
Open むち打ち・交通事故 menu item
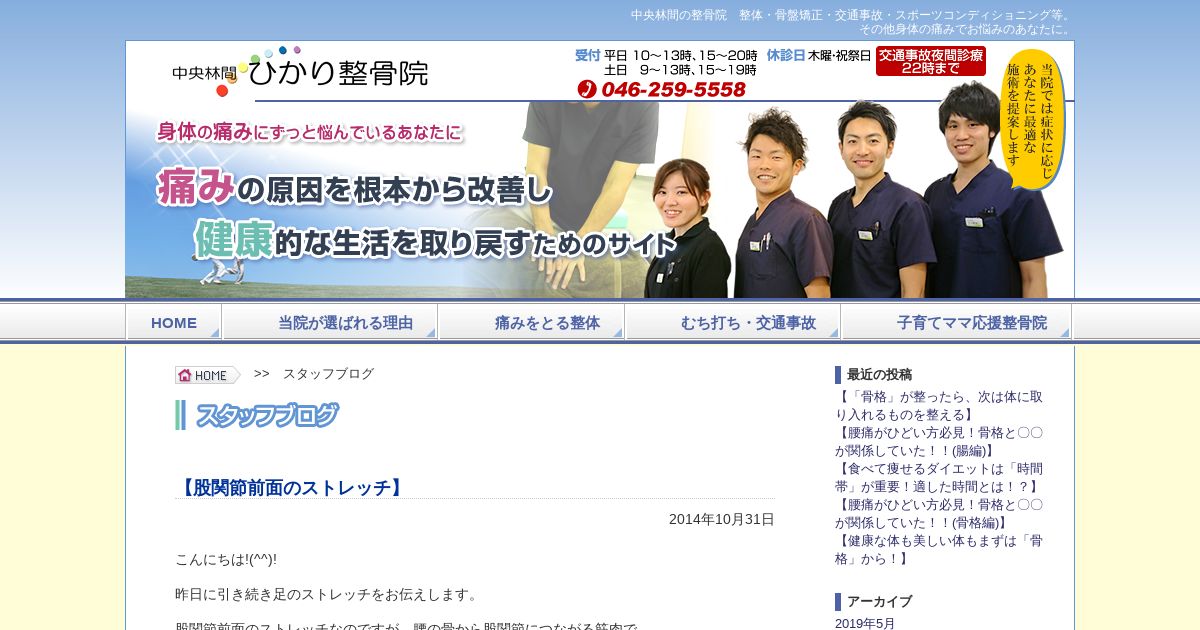point(733,322)
